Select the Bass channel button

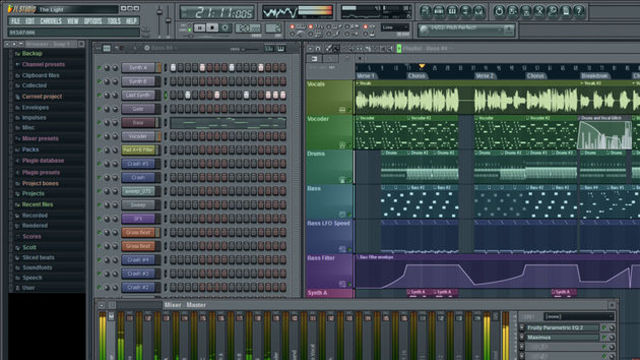[138, 122]
